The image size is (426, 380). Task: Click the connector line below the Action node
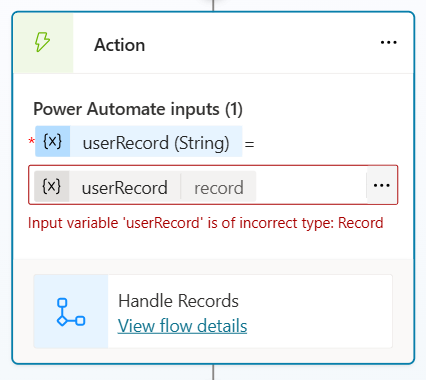coord(213,372)
